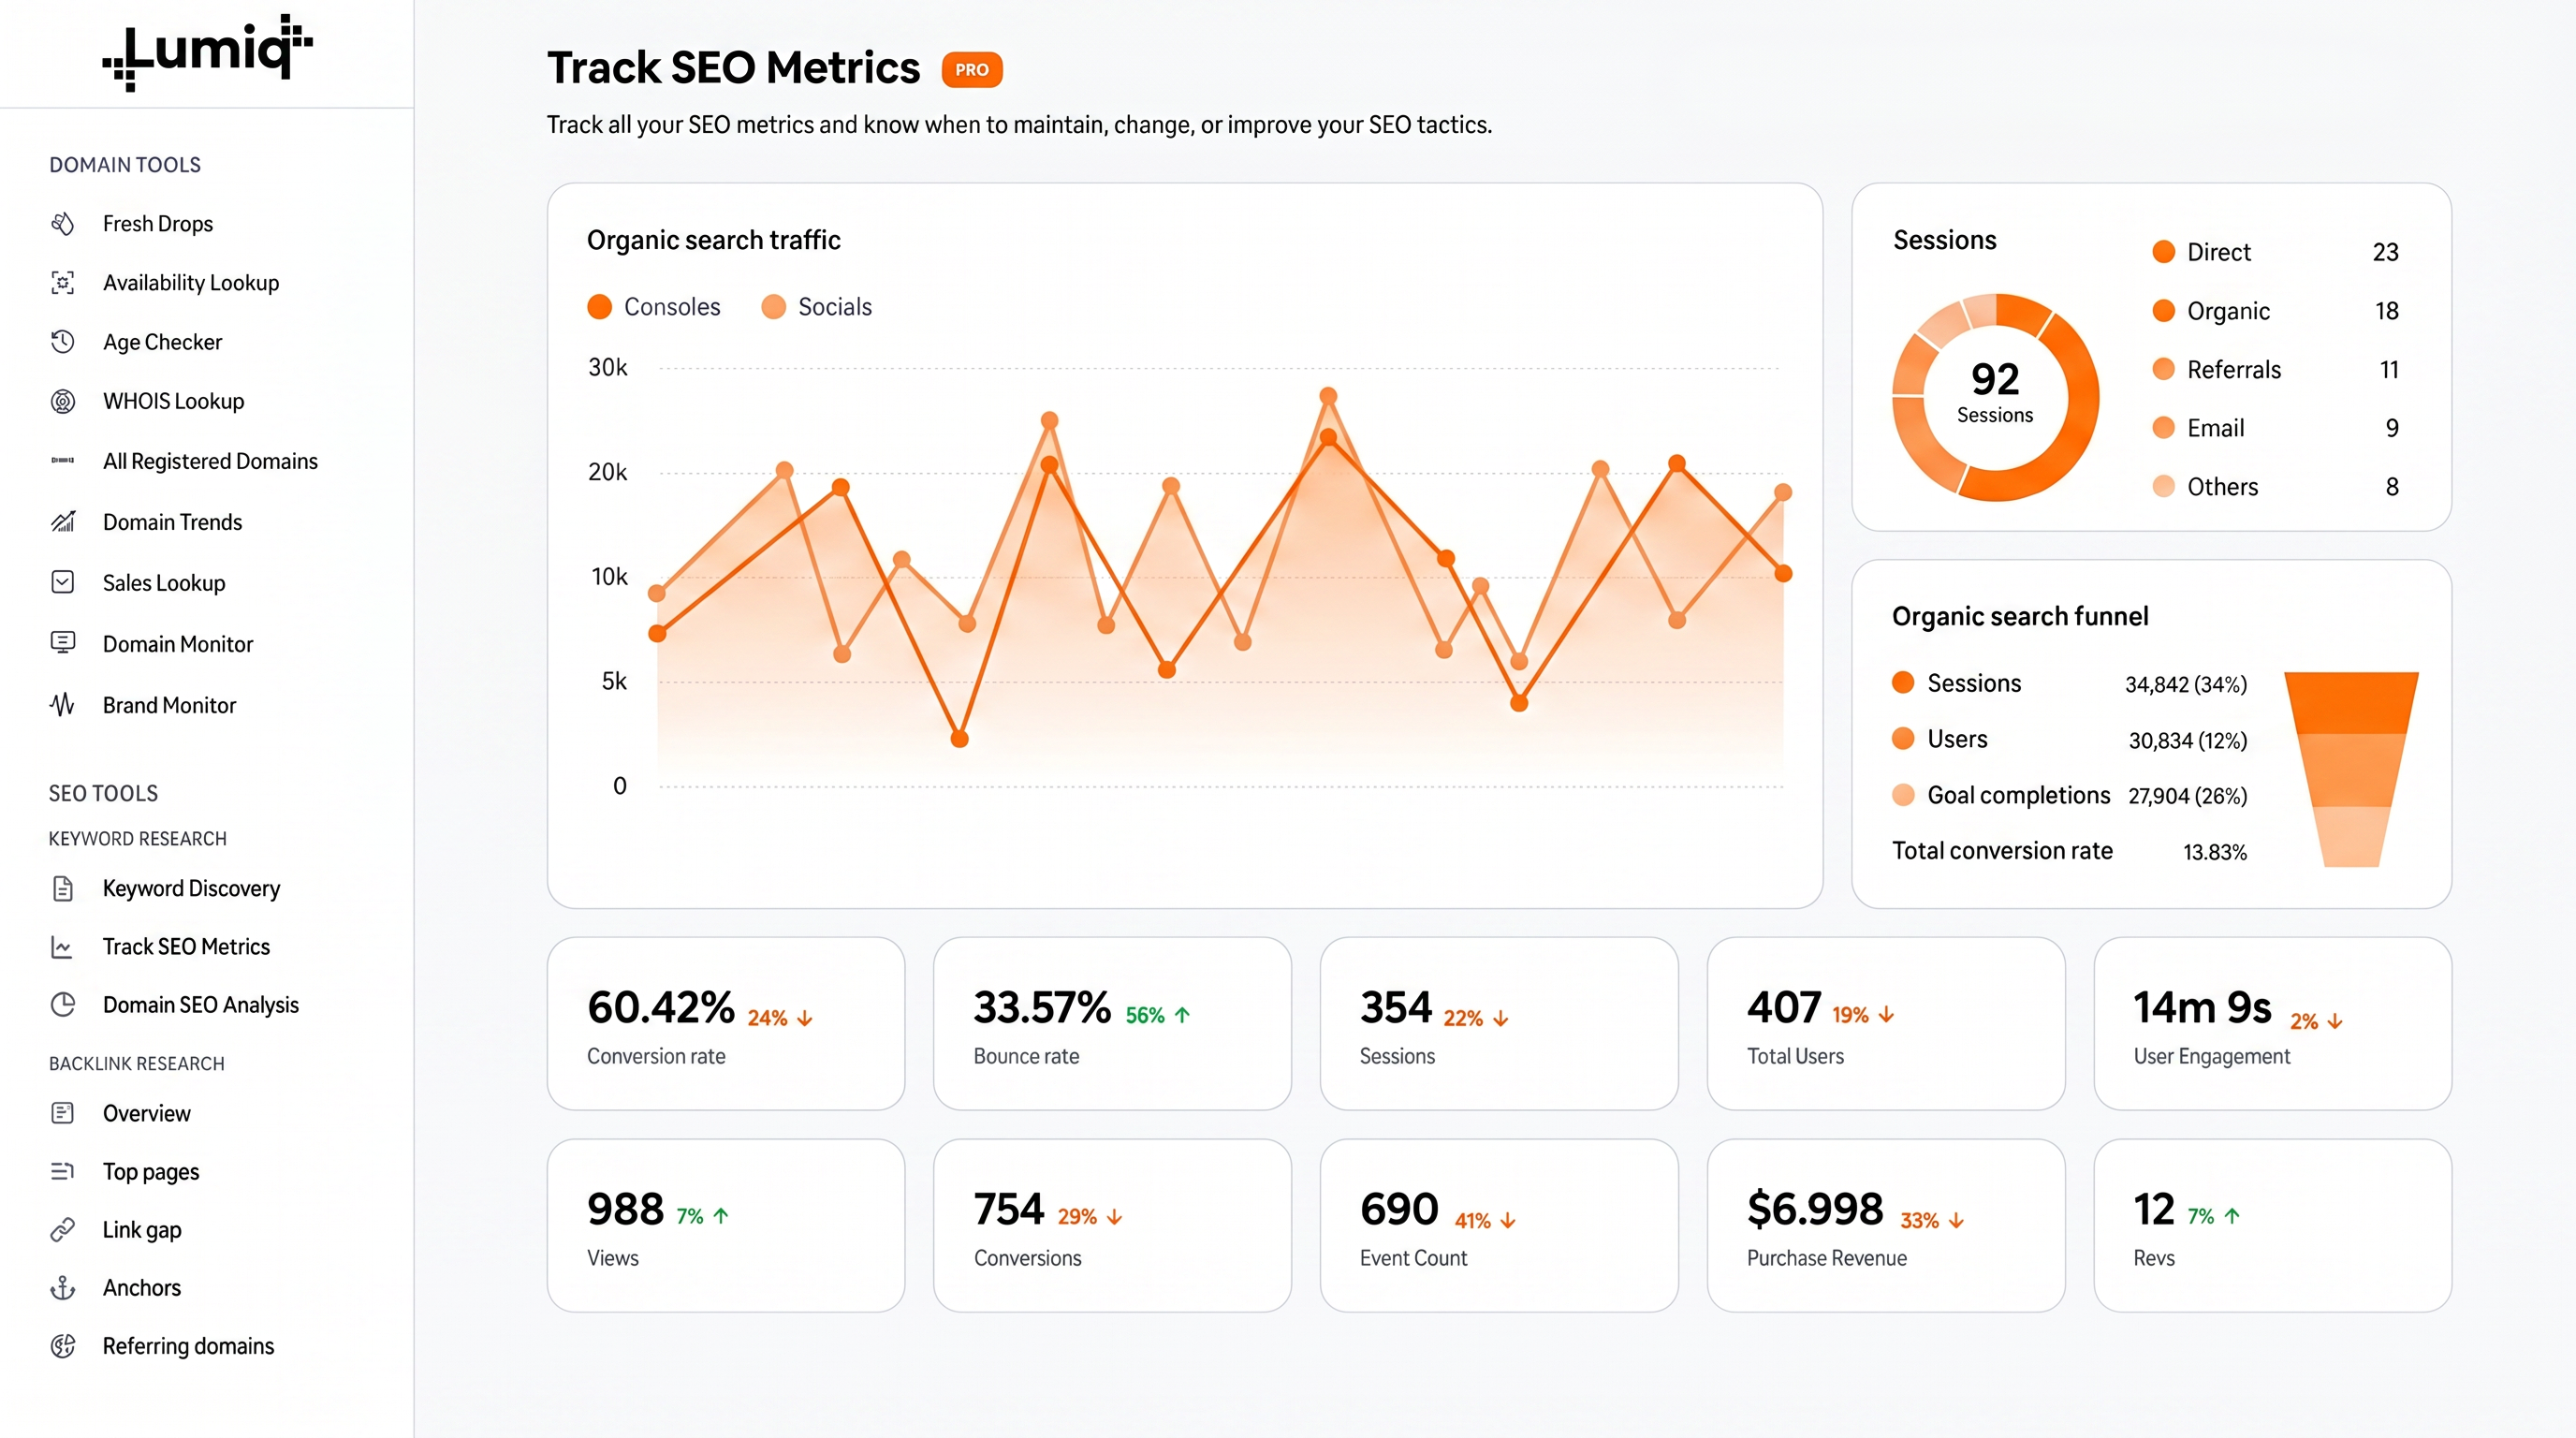Click the funnel Sessions value 34,842 (34%)
2576x1438 pixels.
2186,685
